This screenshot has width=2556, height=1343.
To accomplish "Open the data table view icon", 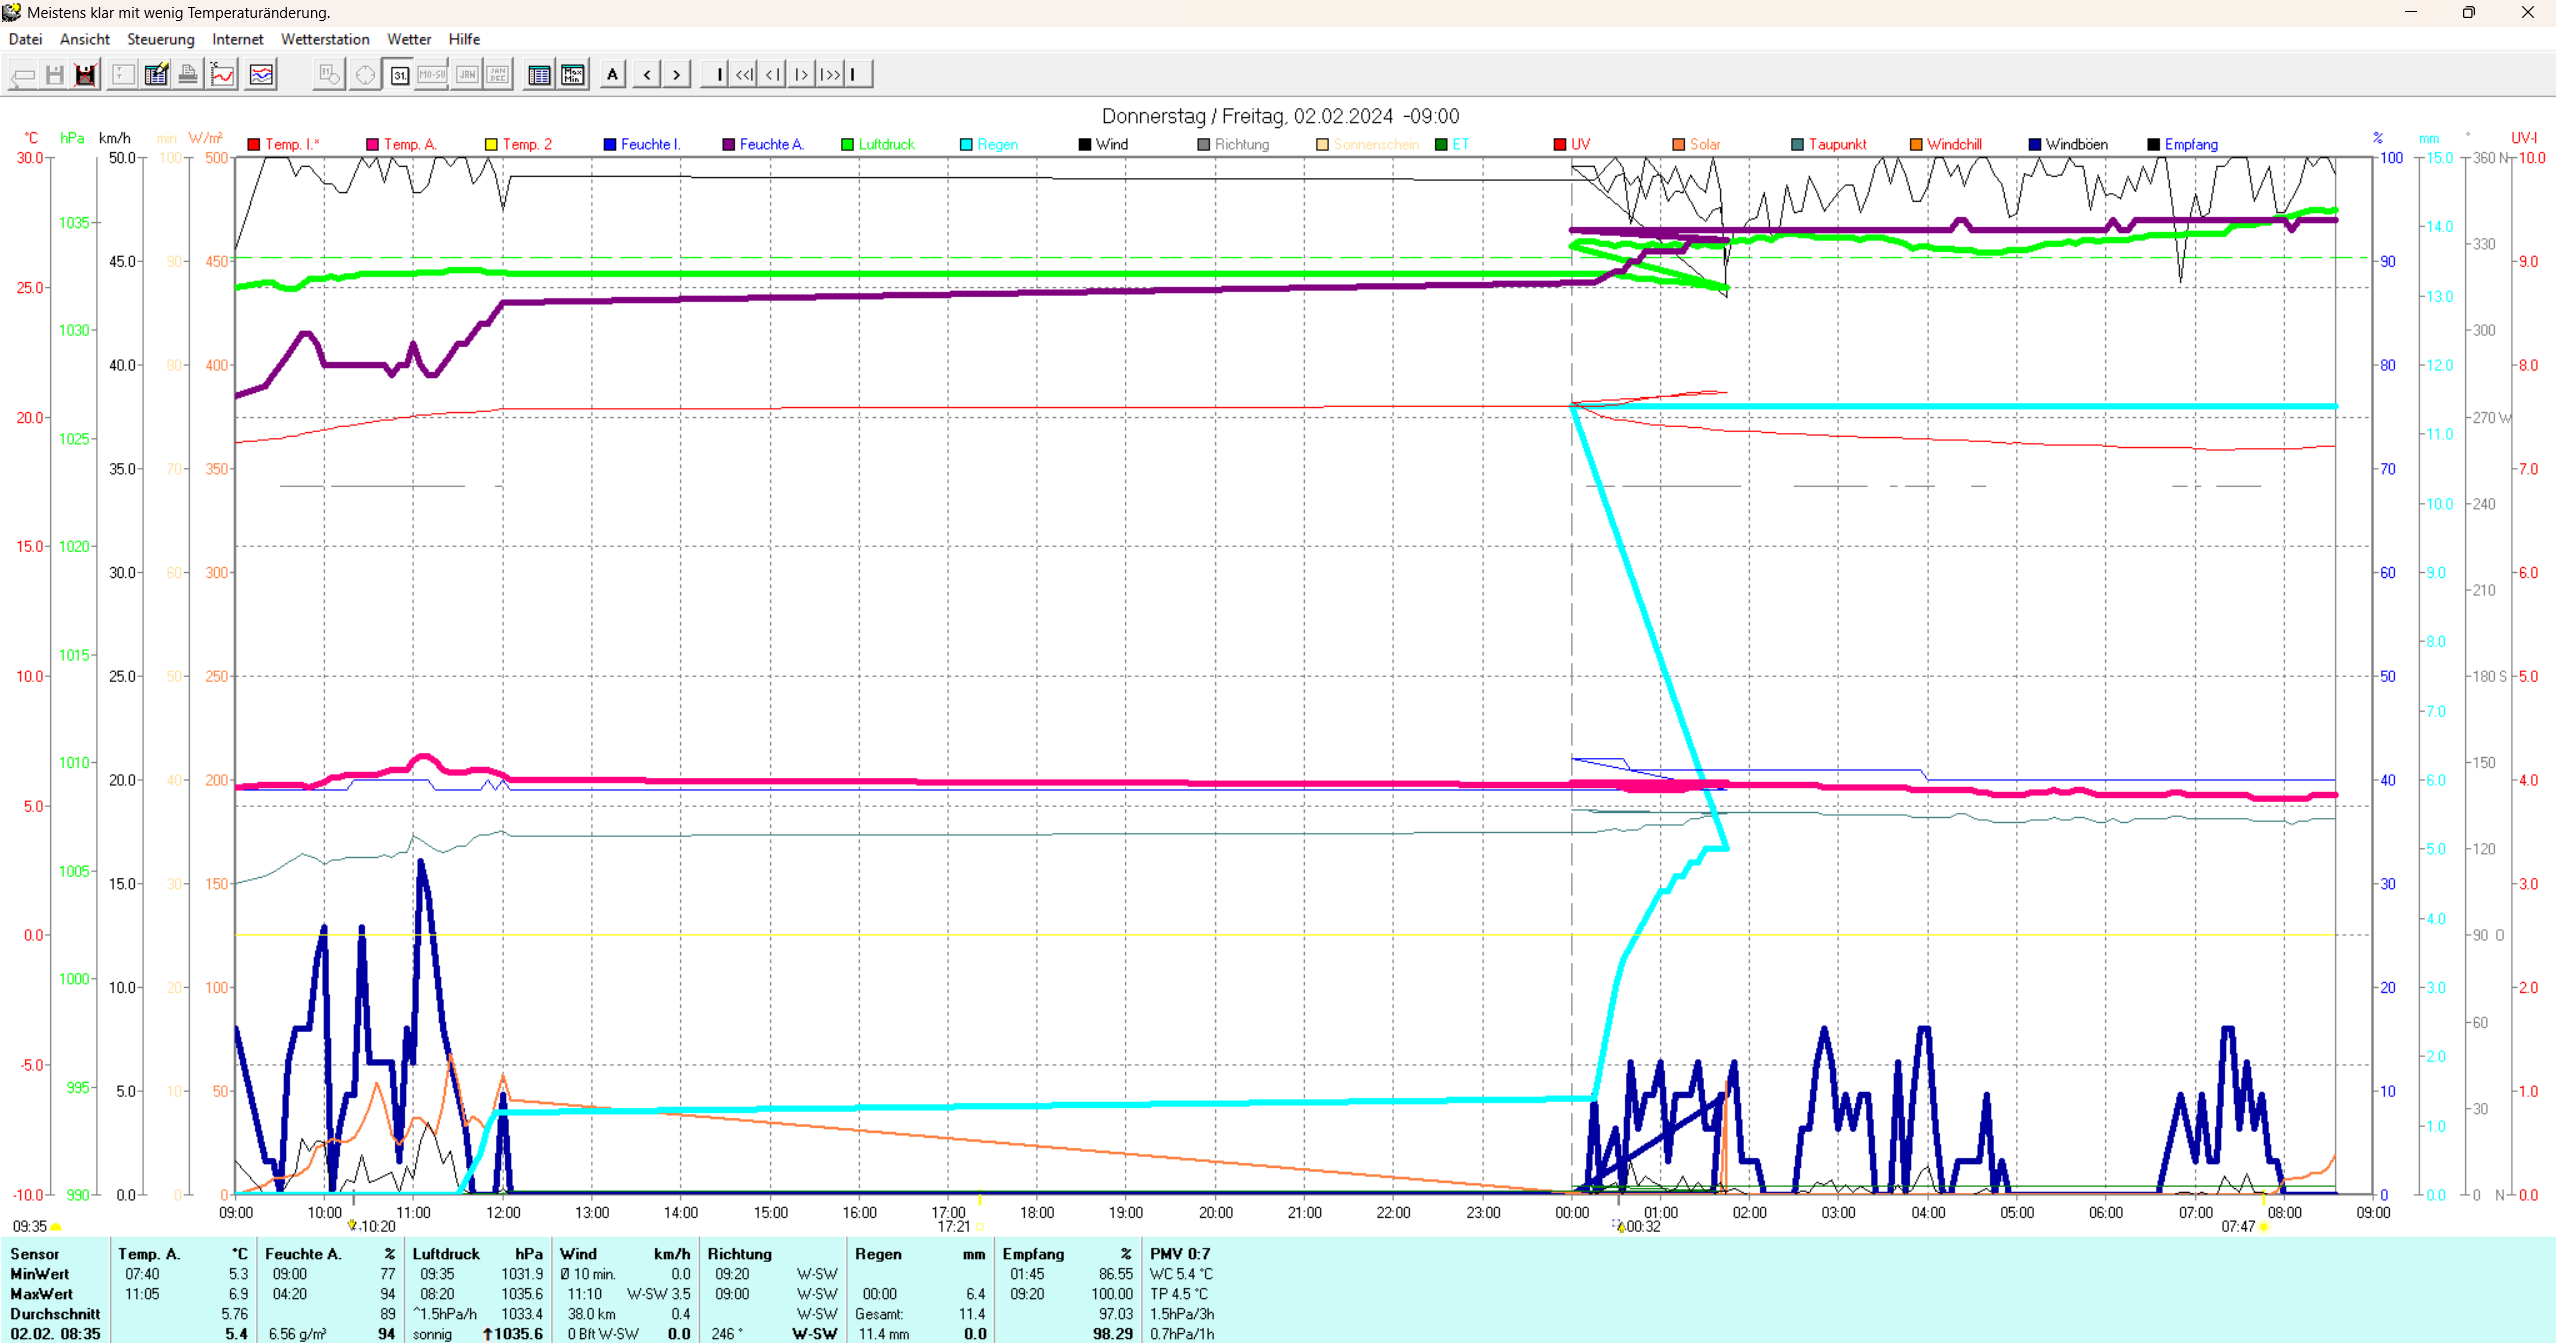I will coord(539,74).
